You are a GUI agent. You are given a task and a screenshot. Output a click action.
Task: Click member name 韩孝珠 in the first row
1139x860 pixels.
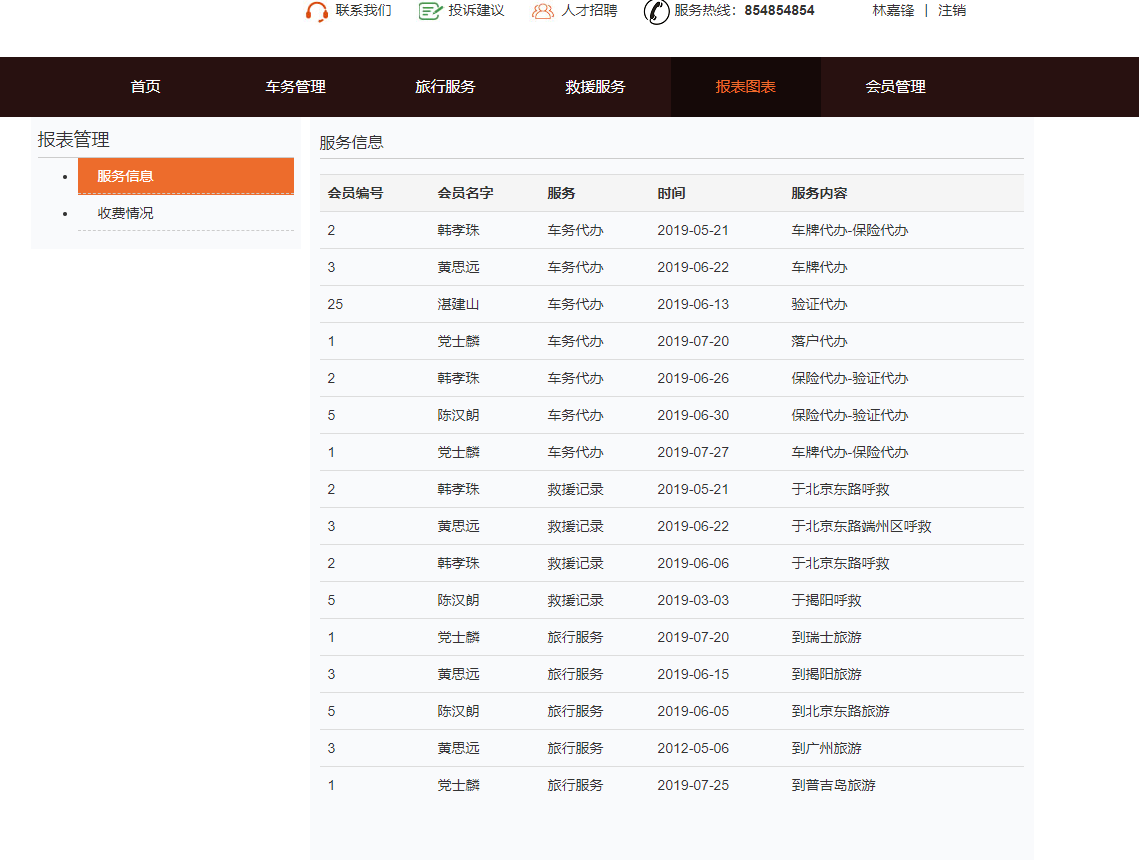tap(457, 230)
